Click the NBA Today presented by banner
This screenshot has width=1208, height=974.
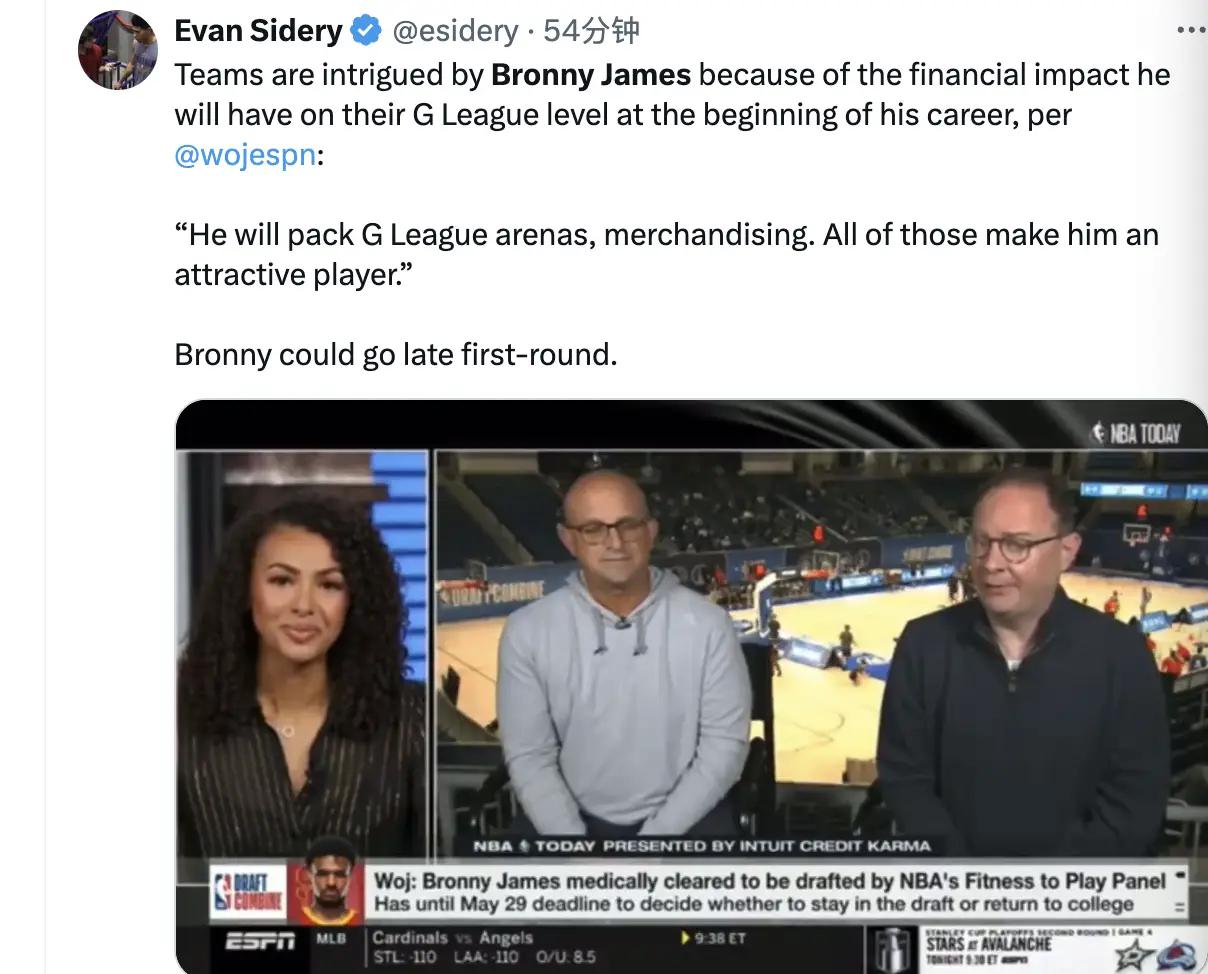(701, 846)
